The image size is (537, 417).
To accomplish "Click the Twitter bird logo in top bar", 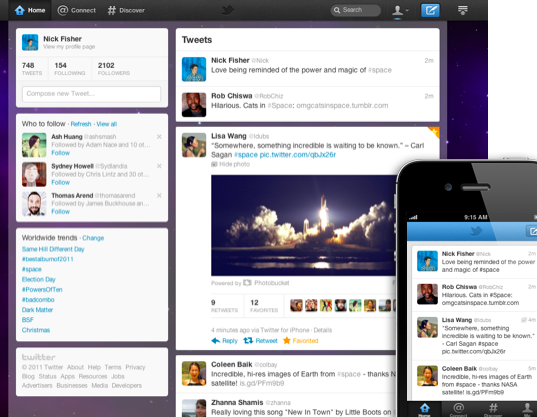I will (x=227, y=10).
